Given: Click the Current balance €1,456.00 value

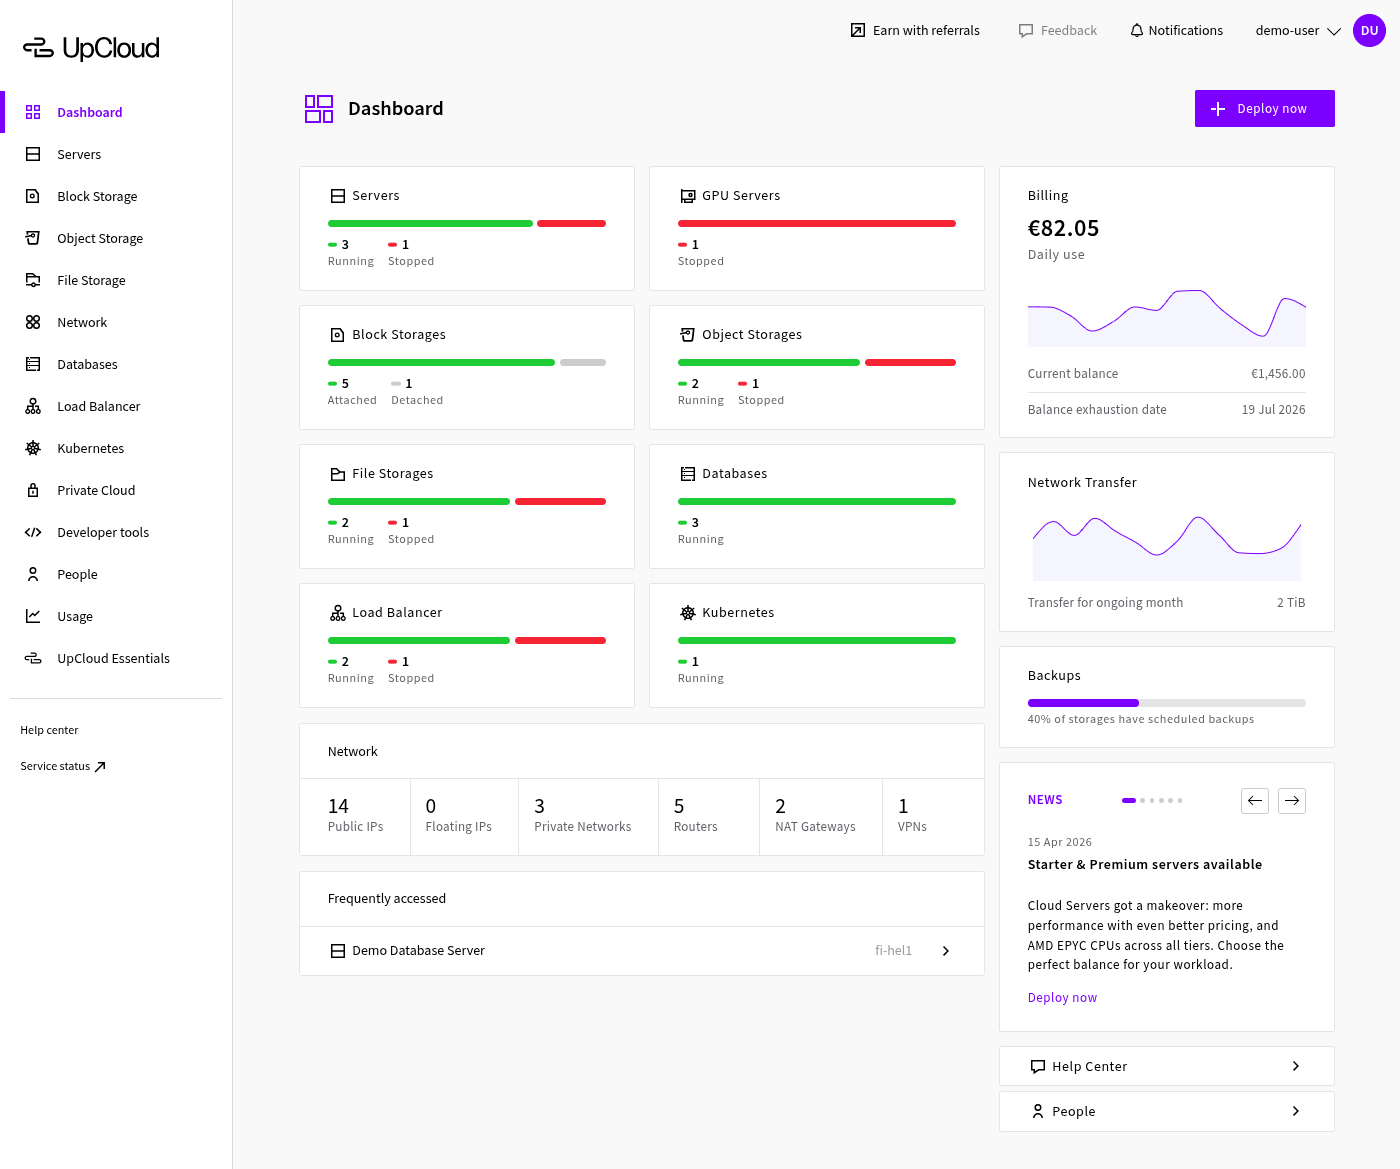Looking at the screenshot, I should point(1278,374).
